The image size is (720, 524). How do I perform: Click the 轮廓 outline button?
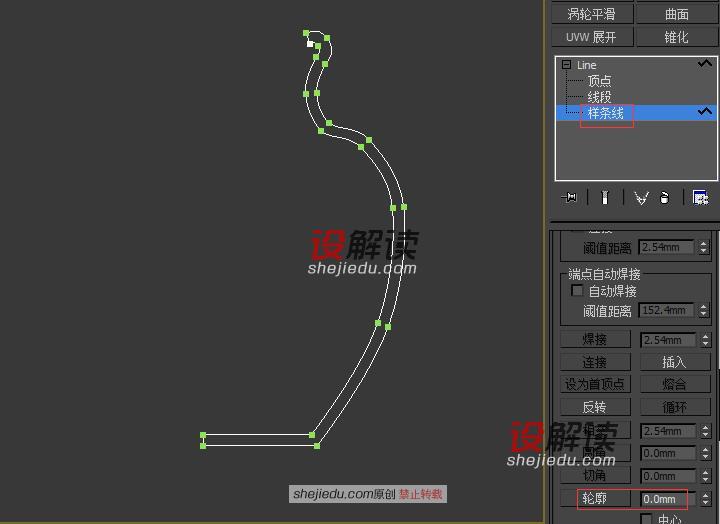pyautogui.click(x=594, y=498)
